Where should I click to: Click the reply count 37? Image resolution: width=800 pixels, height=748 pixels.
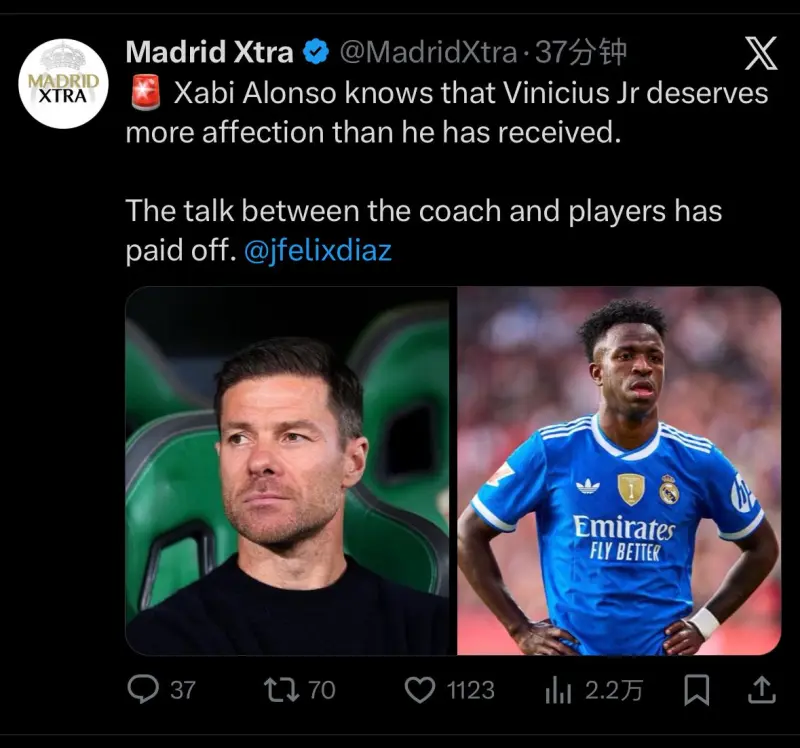click(x=183, y=690)
